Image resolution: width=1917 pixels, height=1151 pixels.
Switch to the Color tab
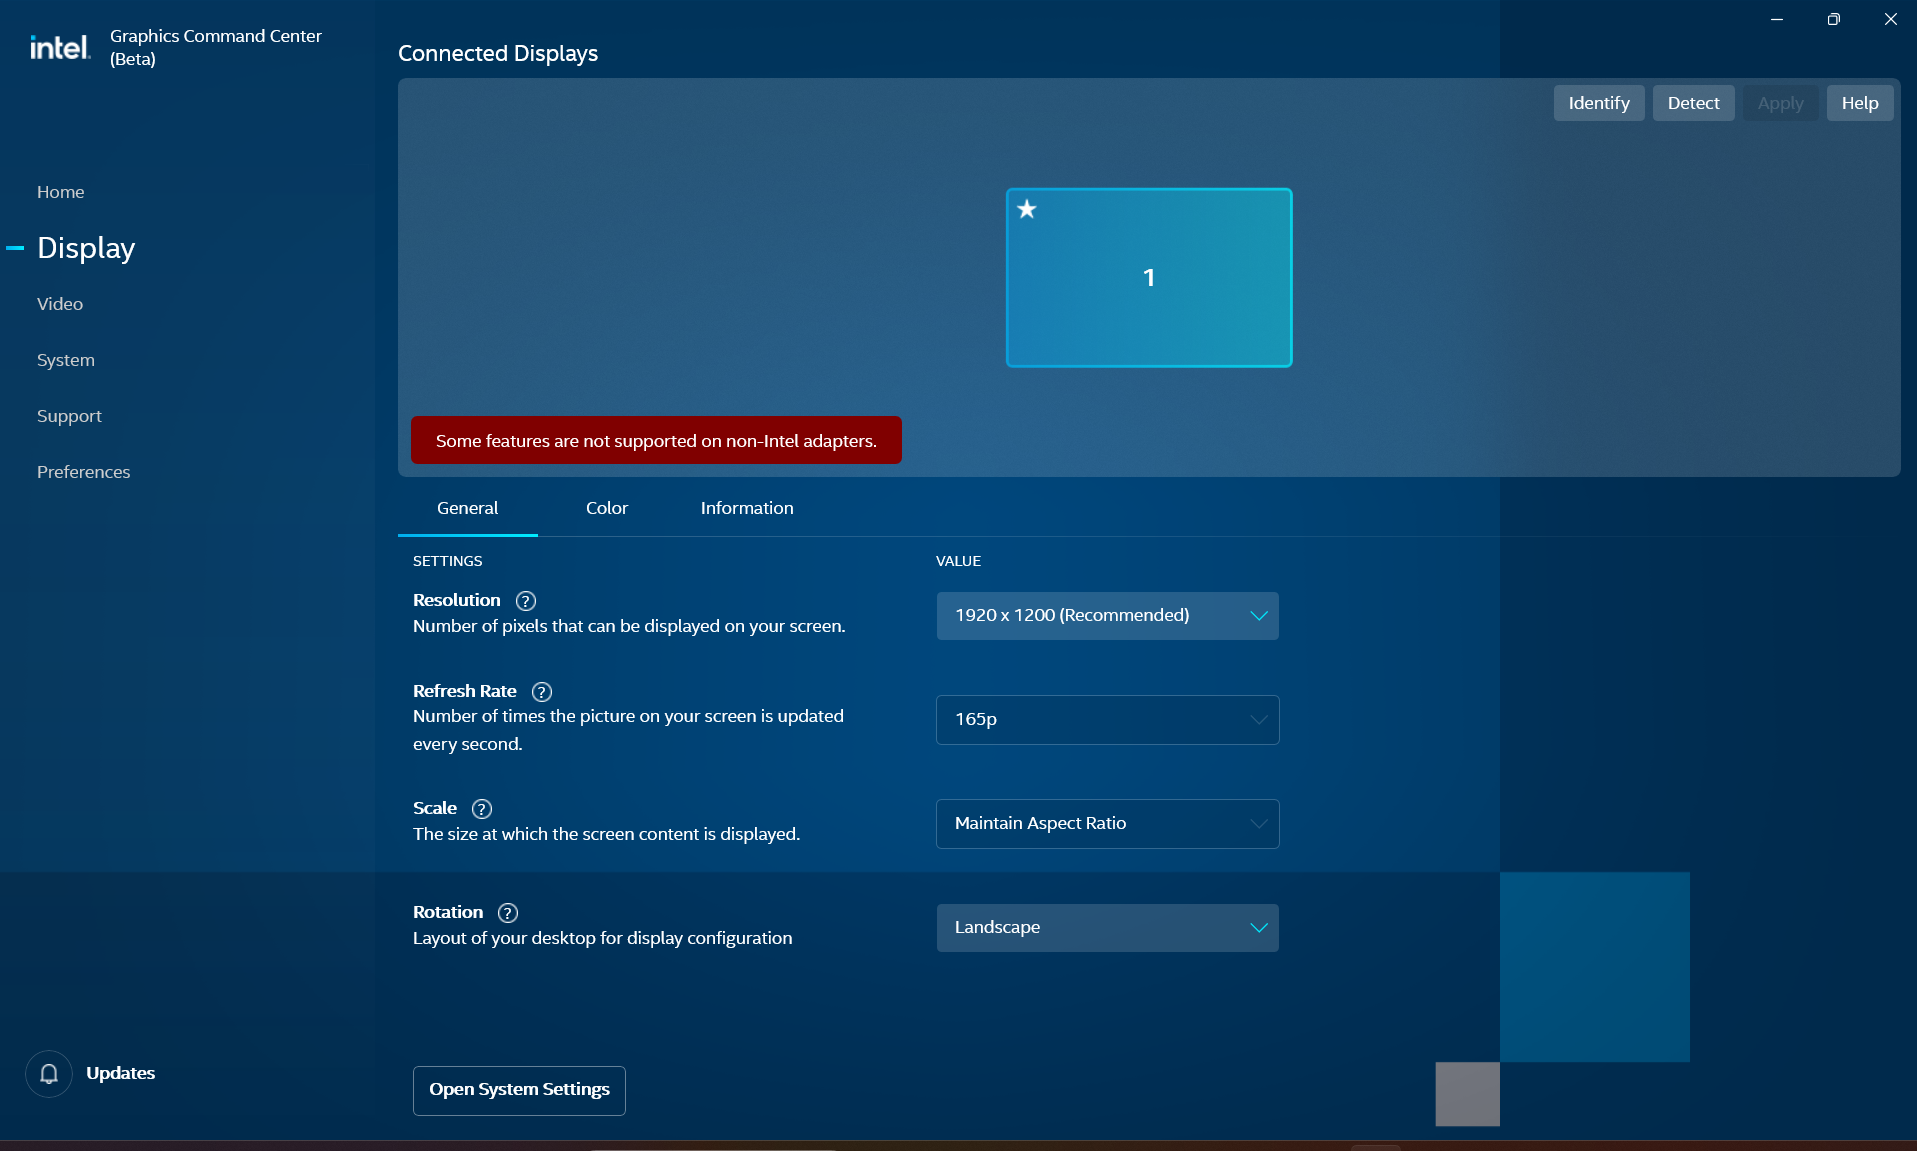click(x=607, y=508)
